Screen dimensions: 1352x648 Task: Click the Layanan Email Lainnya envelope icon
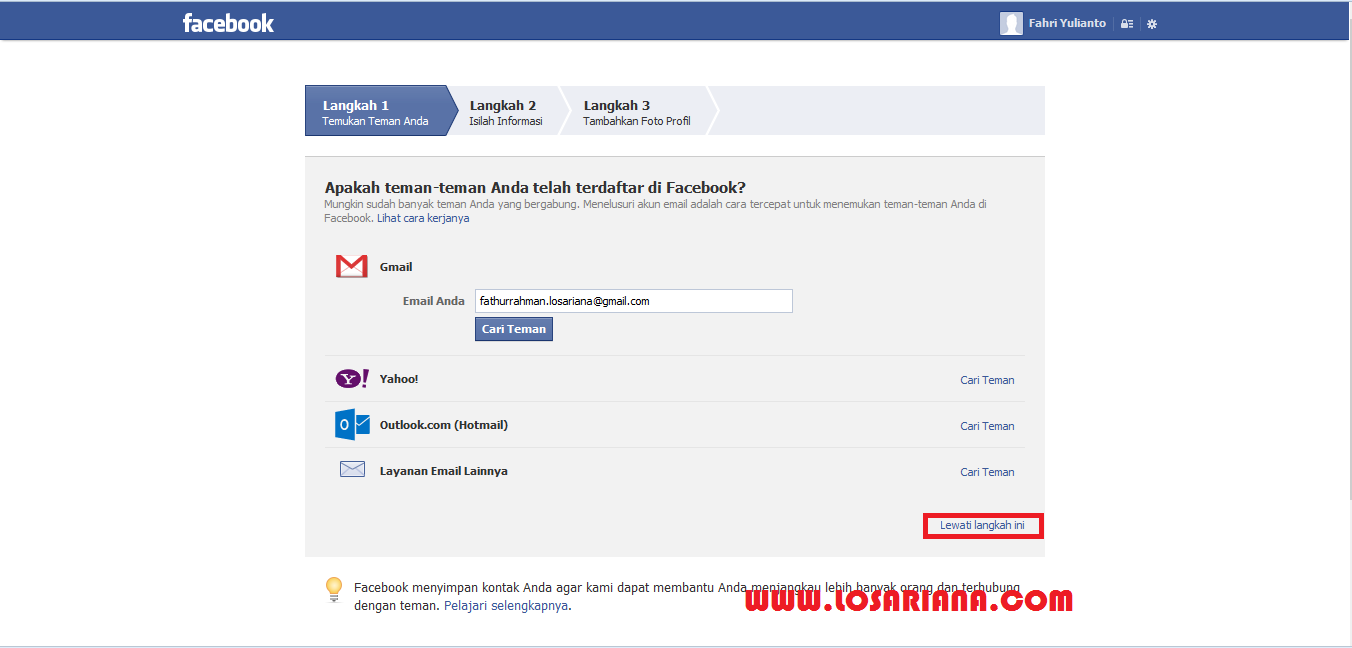352,469
